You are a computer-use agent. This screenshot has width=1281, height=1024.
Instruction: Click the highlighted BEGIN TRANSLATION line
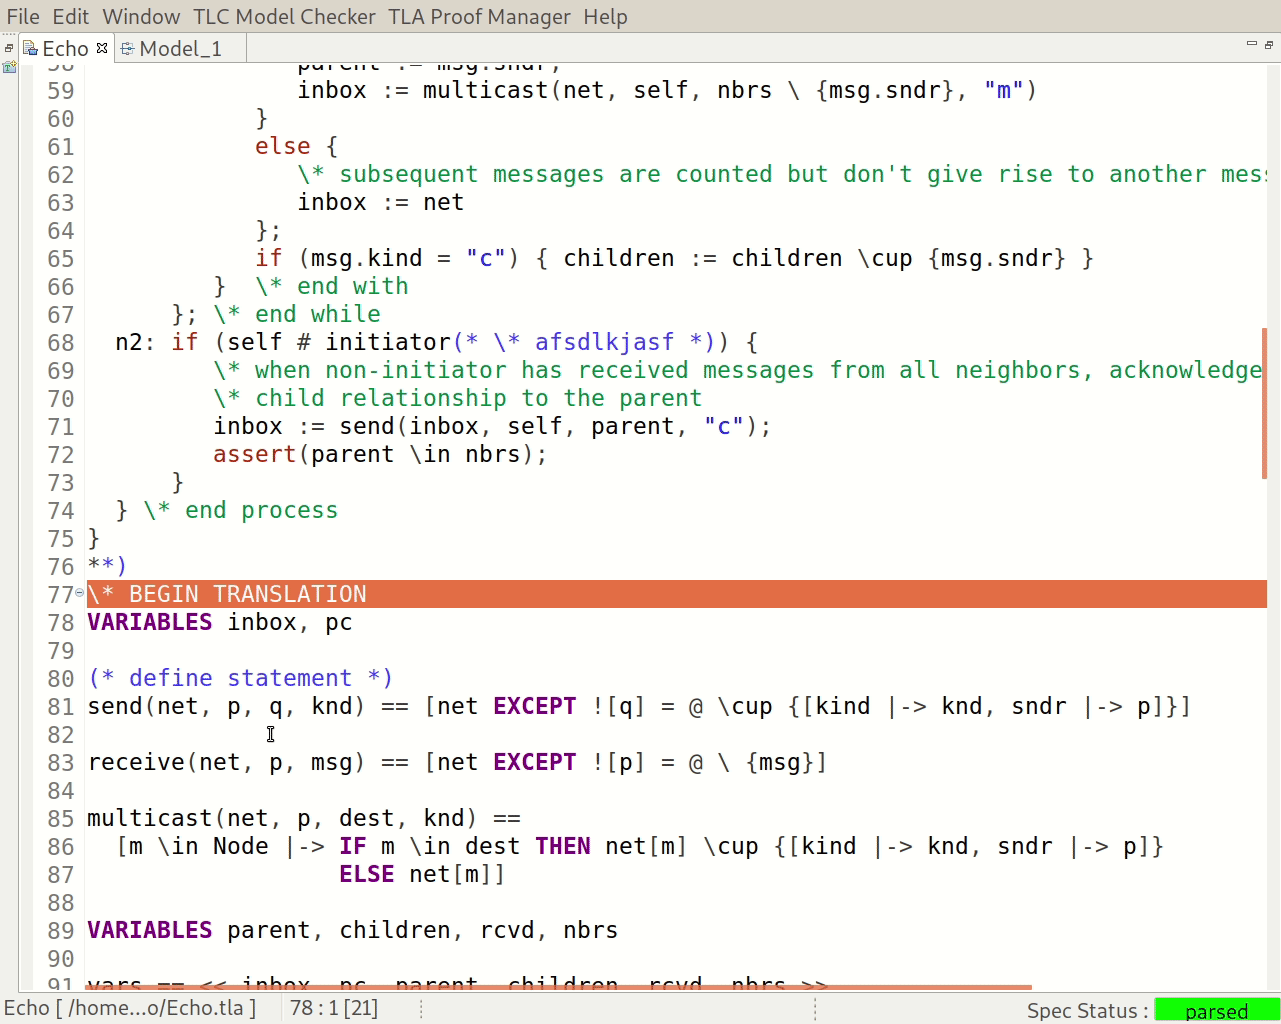coord(677,594)
